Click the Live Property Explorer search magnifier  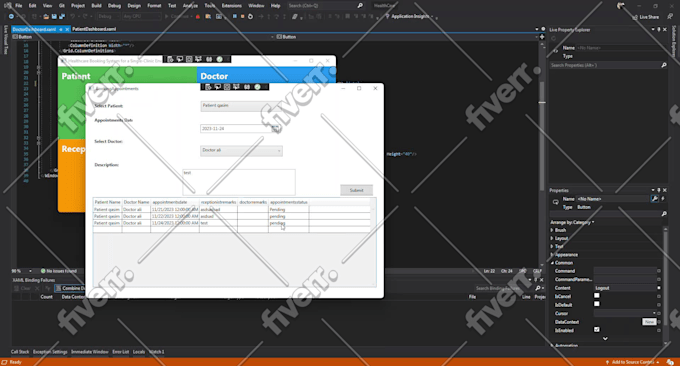pyautogui.click(x=664, y=65)
